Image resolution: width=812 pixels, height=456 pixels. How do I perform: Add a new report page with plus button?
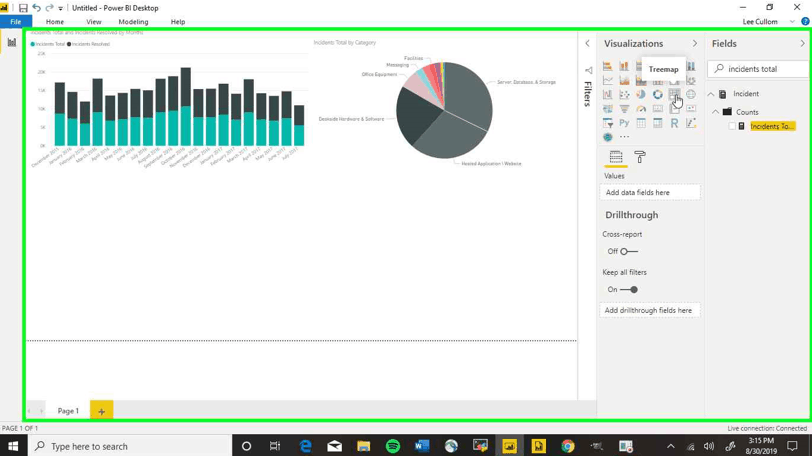coord(102,411)
